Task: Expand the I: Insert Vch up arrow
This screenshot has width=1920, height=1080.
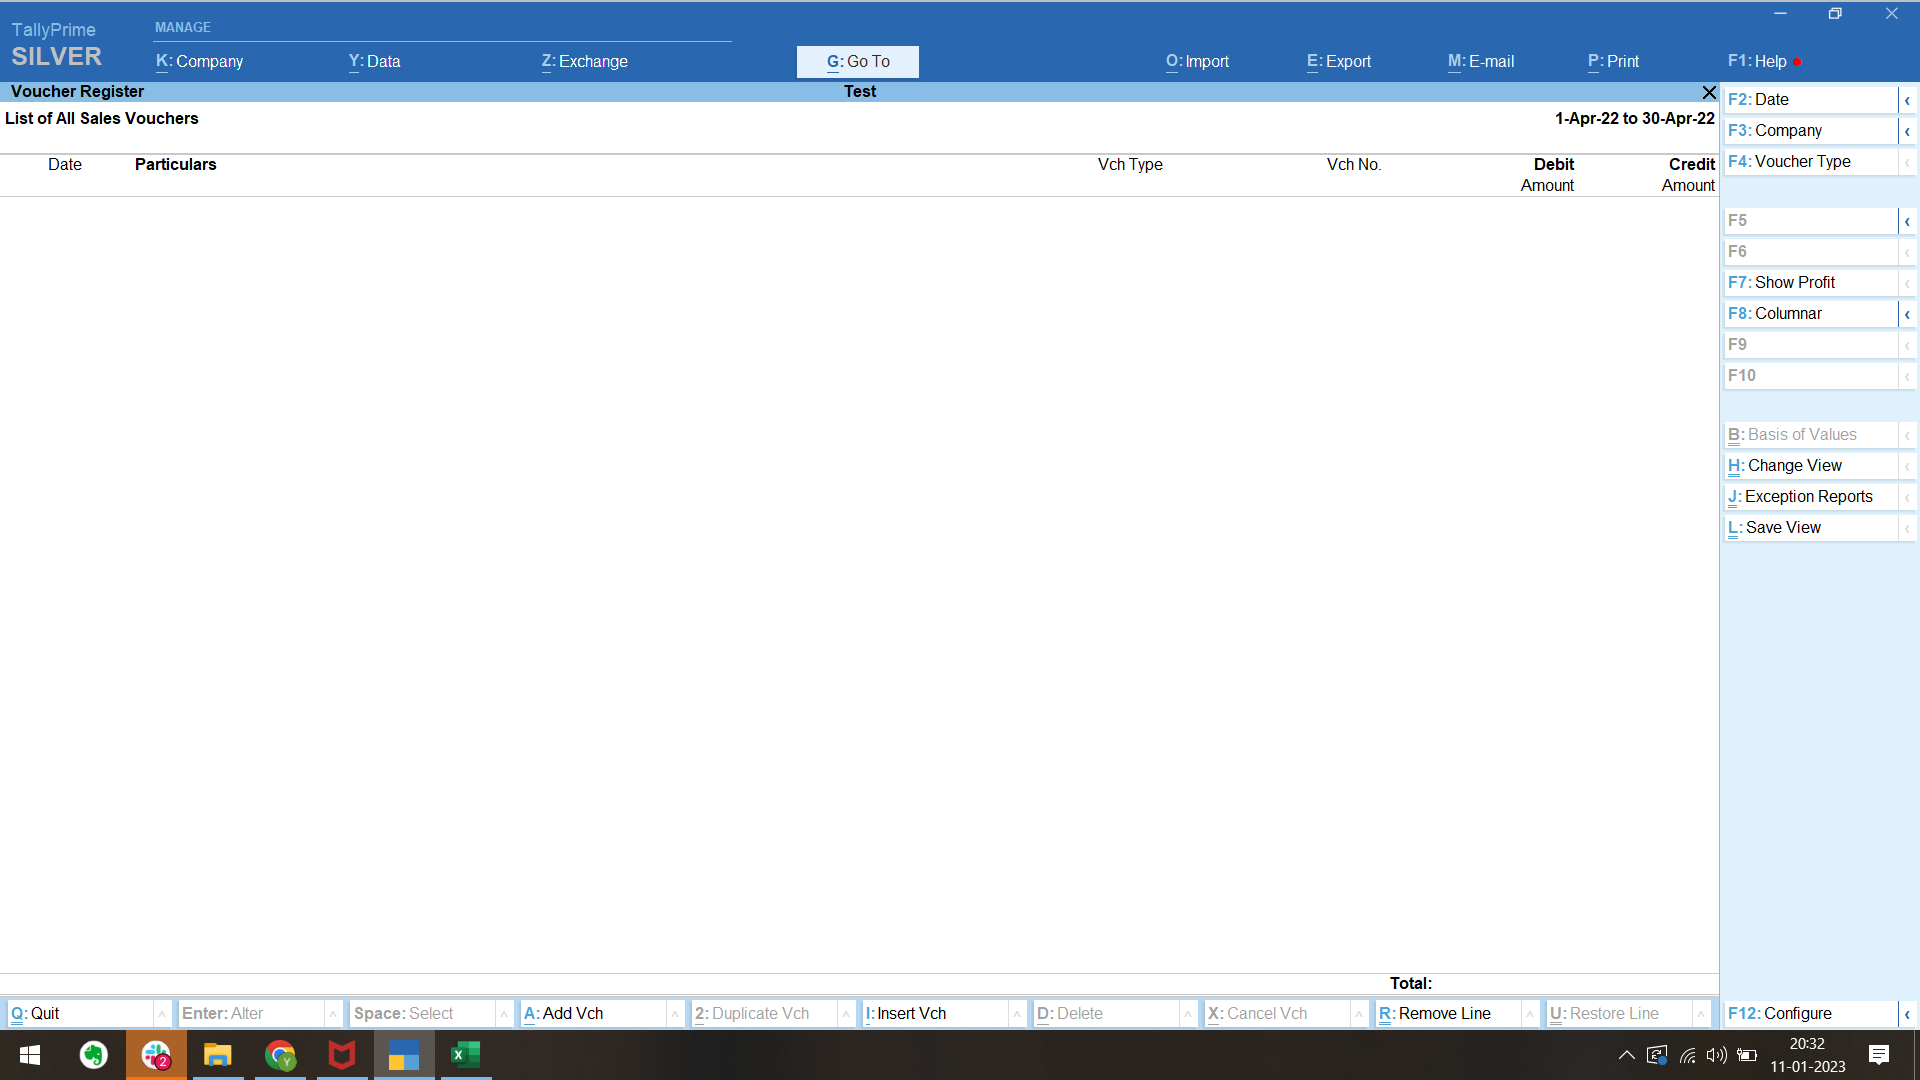Action: coord(1017,1014)
